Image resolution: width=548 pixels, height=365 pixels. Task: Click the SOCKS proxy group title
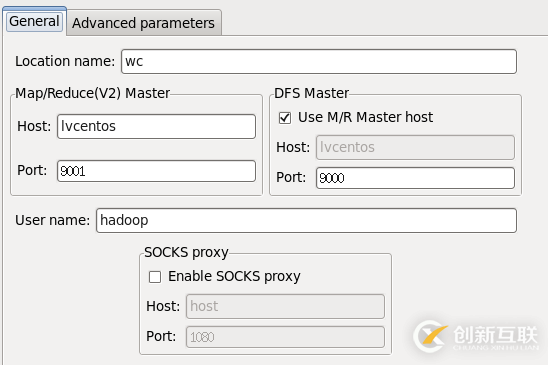[186, 252]
